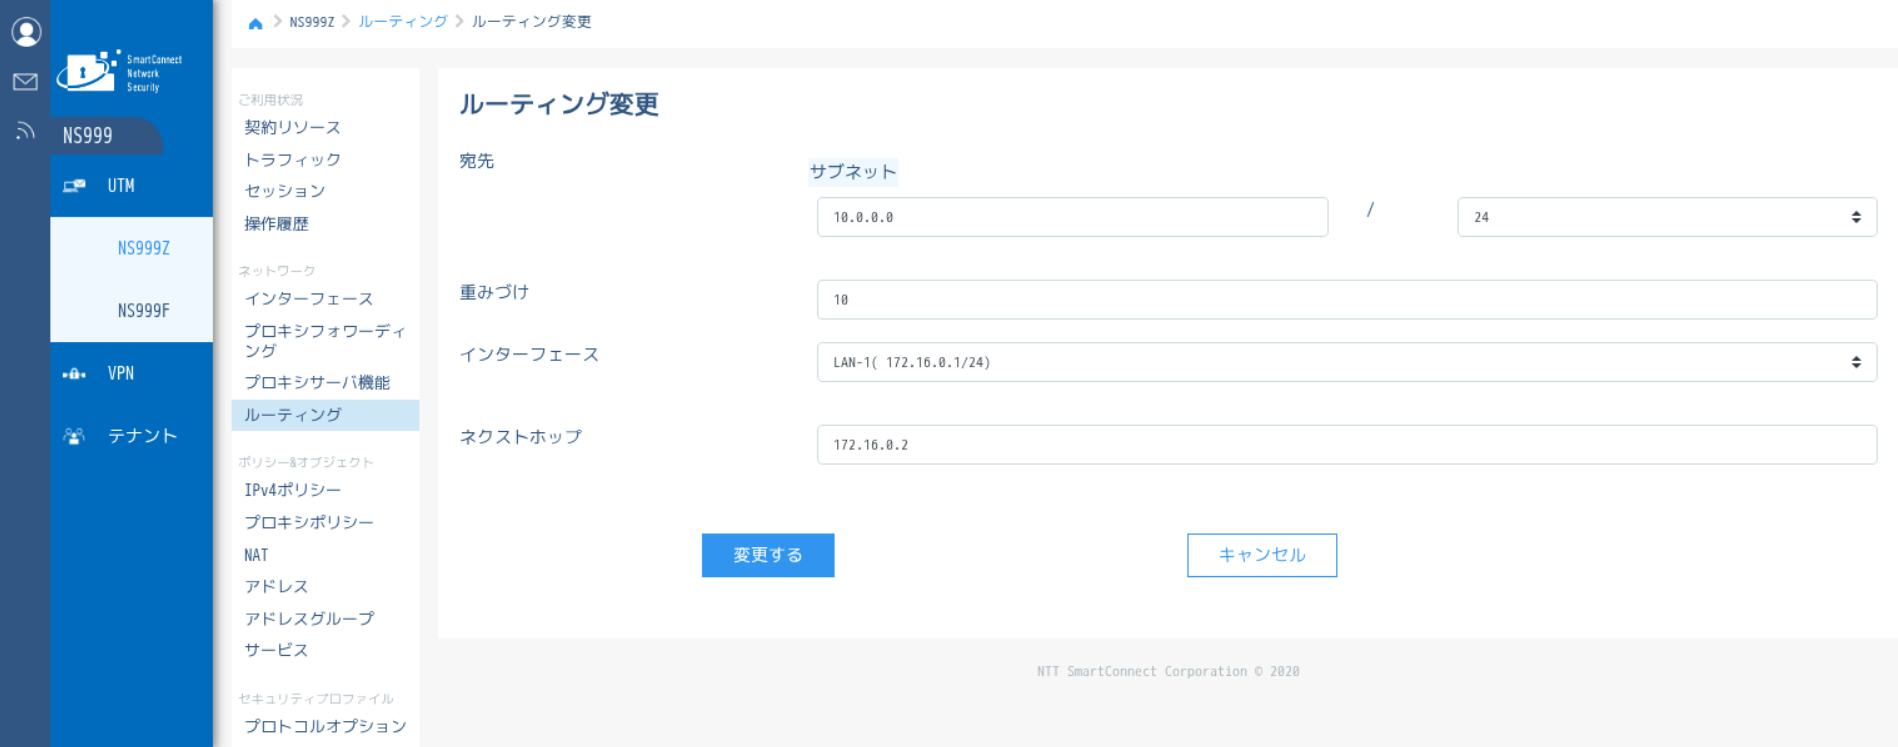Click the サブネット label

coord(853,172)
